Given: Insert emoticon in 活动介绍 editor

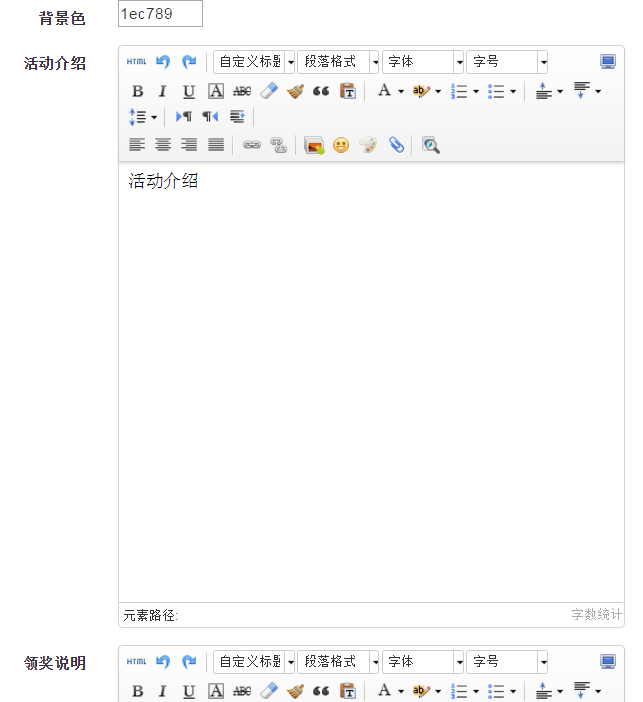Looking at the screenshot, I should tap(341, 145).
